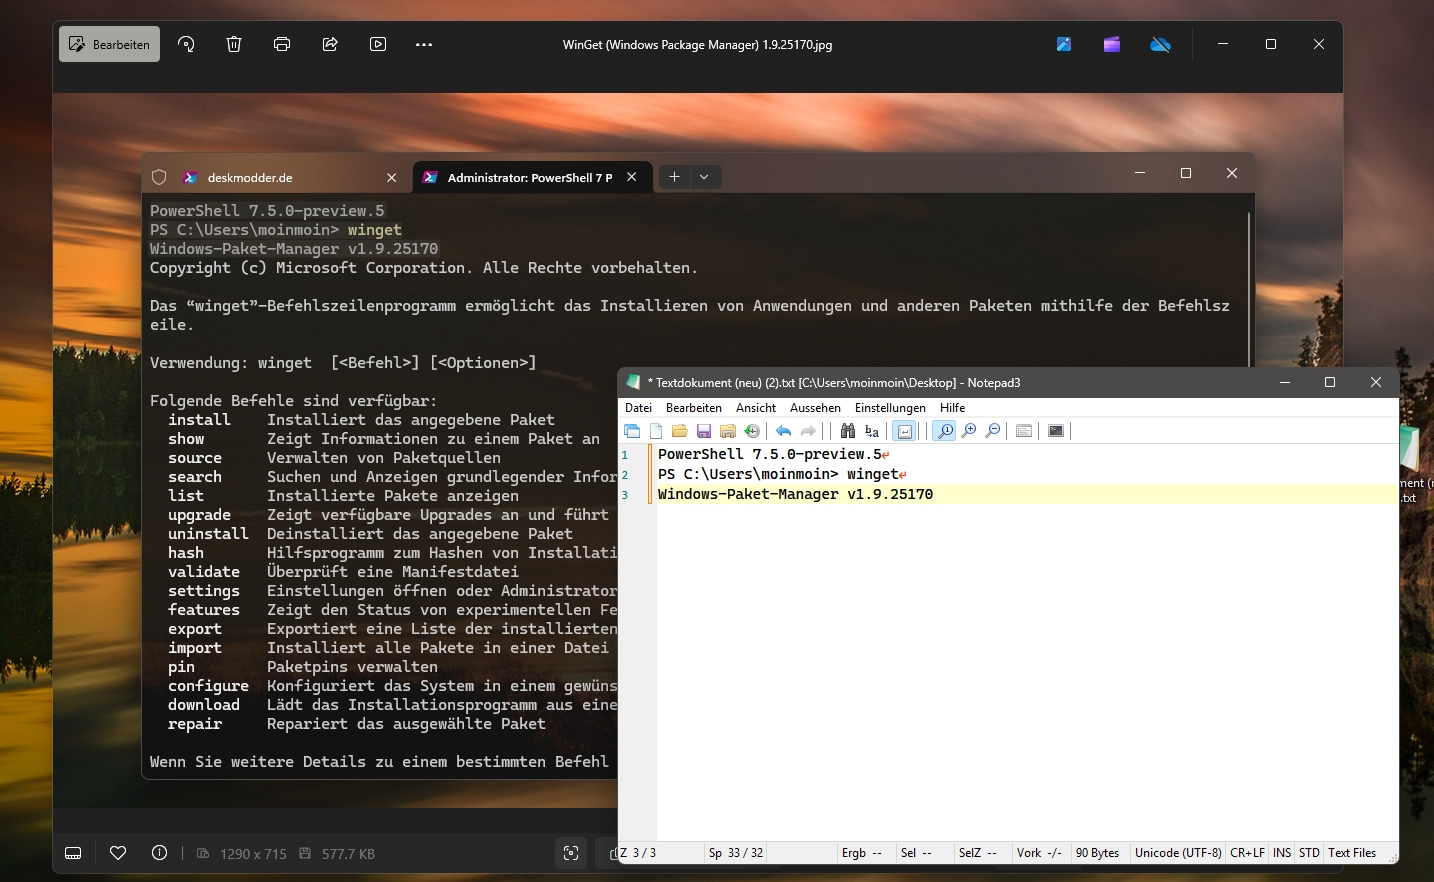1434x882 pixels.
Task: Reset zoom with the magnifier 1 icon
Action: 944,431
